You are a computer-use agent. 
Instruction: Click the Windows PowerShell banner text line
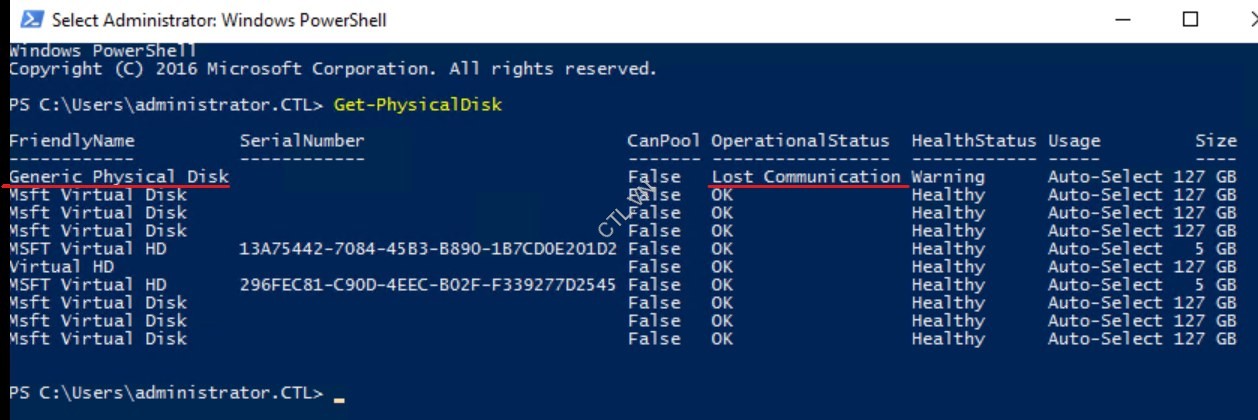pos(103,51)
